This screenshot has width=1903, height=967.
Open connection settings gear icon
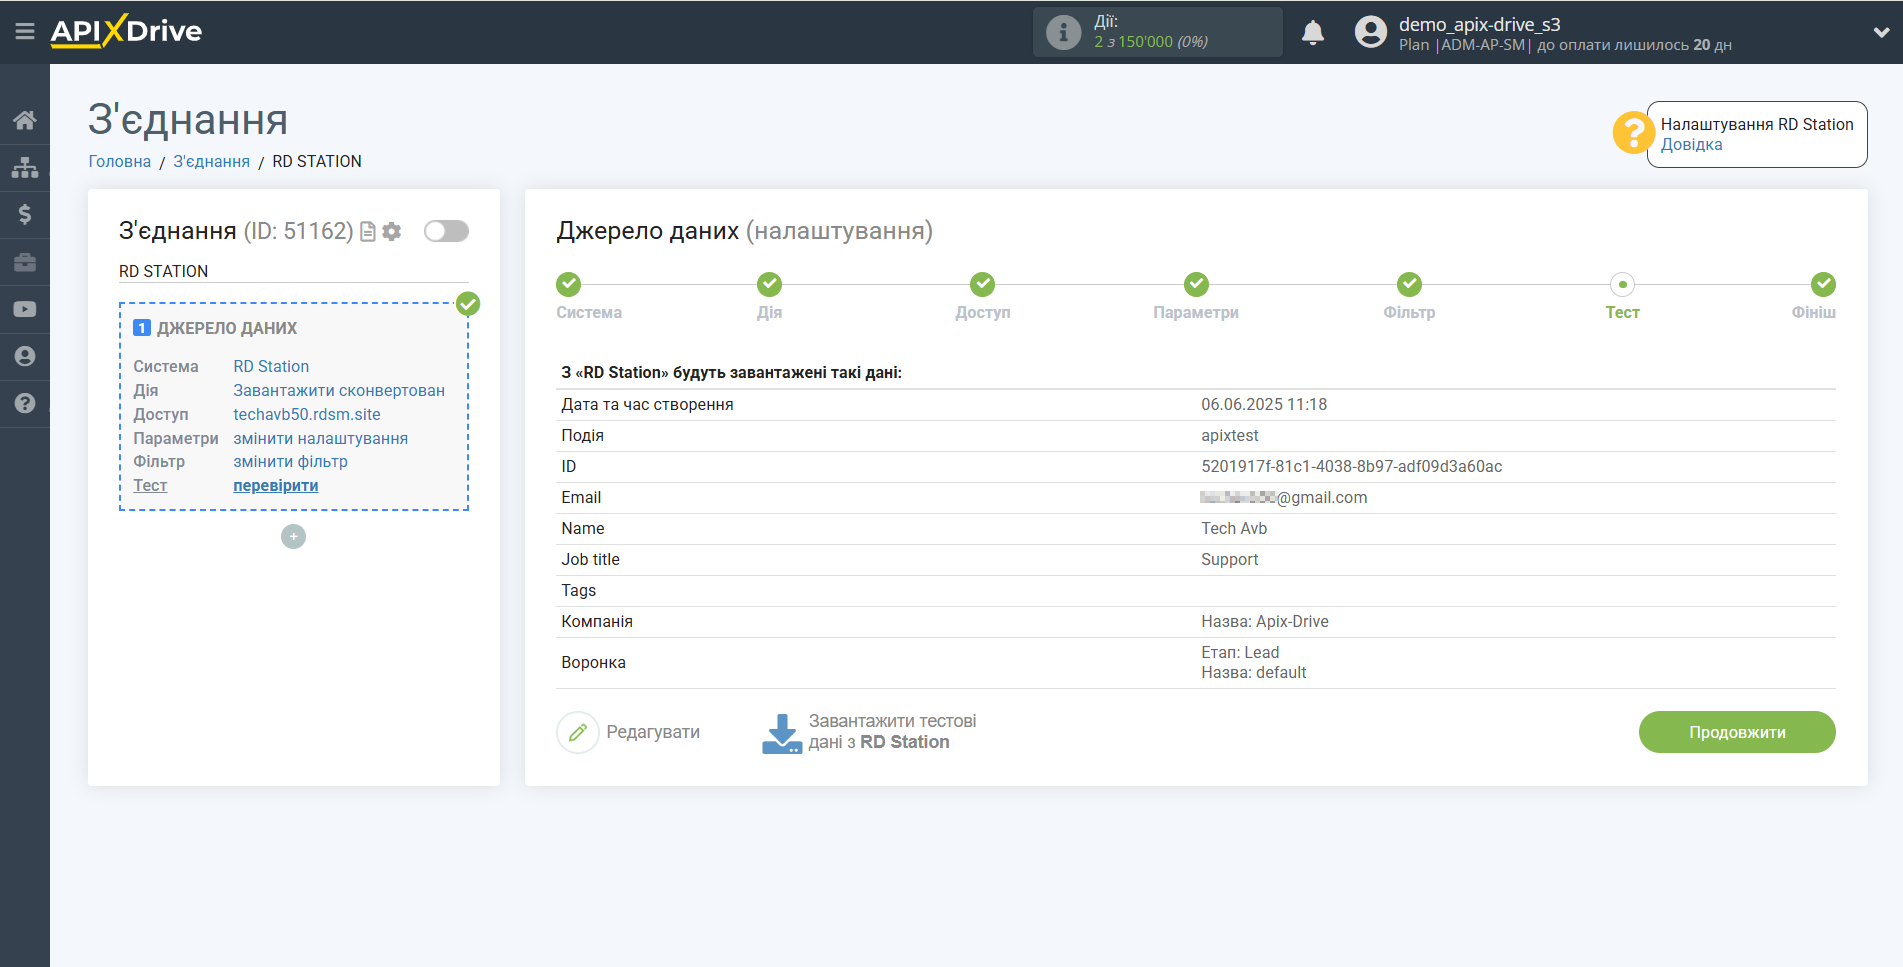click(392, 232)
